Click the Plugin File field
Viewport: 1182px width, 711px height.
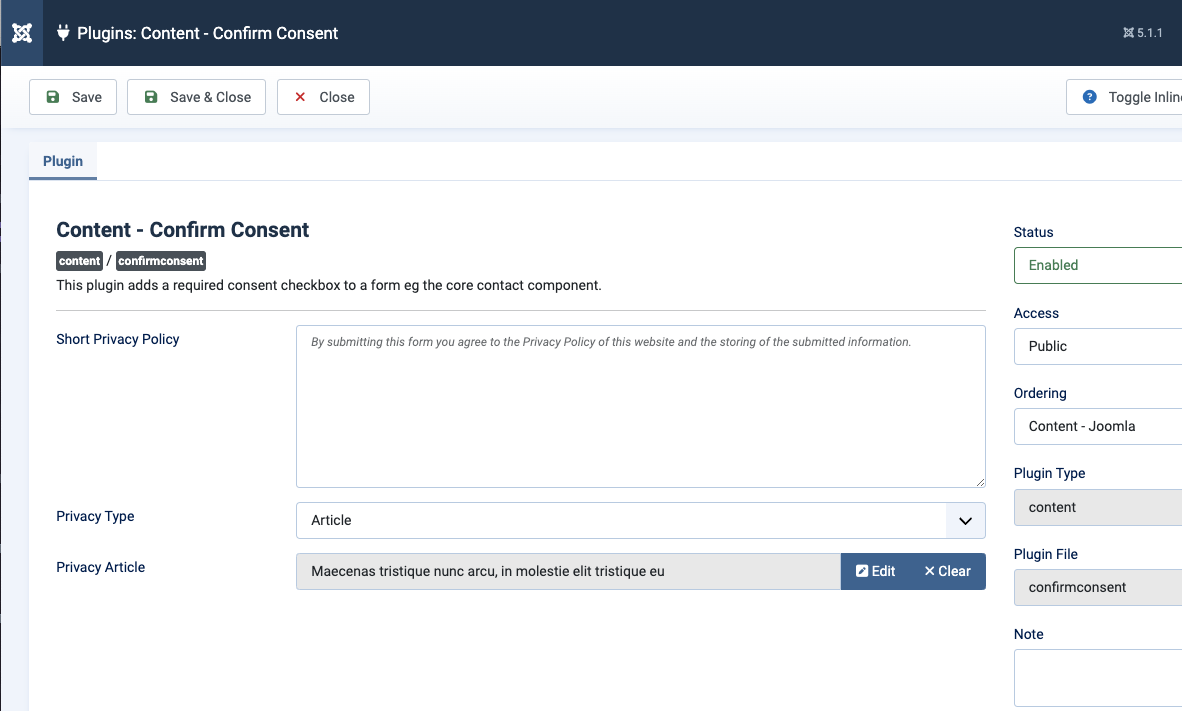(x=1097, y=587)
